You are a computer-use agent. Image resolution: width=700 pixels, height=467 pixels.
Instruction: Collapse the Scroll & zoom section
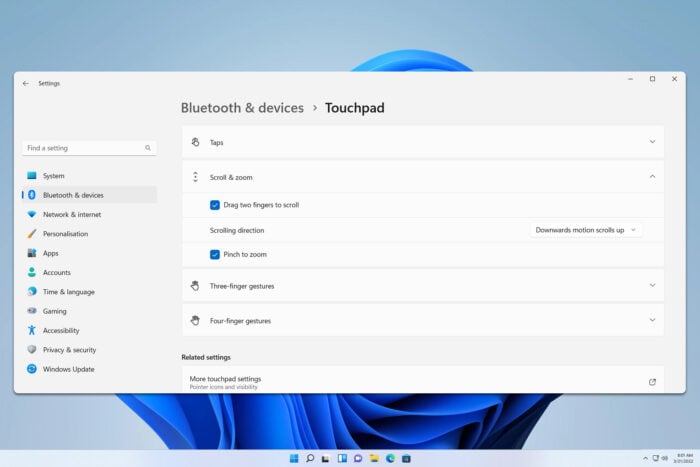click(652, 177)
